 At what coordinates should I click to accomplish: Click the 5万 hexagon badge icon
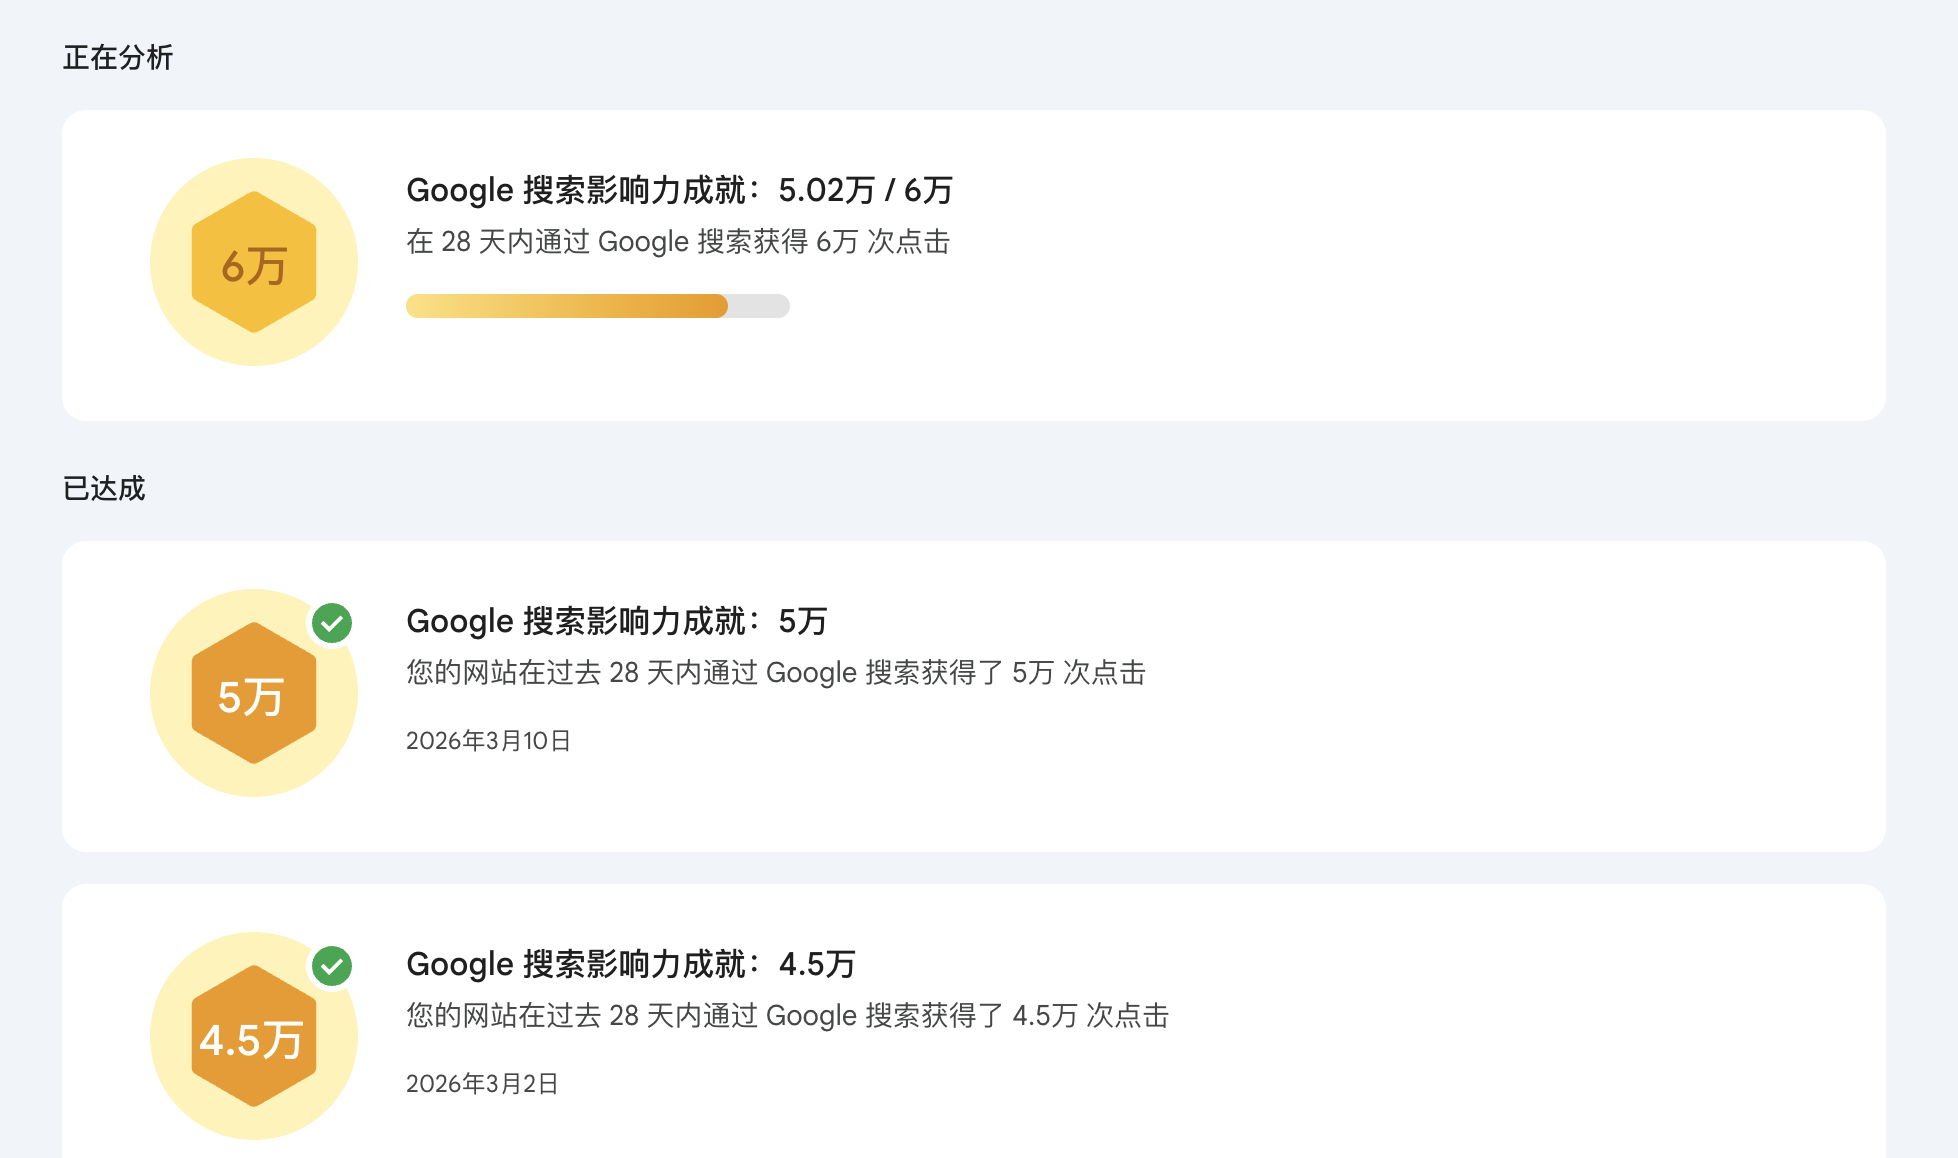click(x=254, y=694)
